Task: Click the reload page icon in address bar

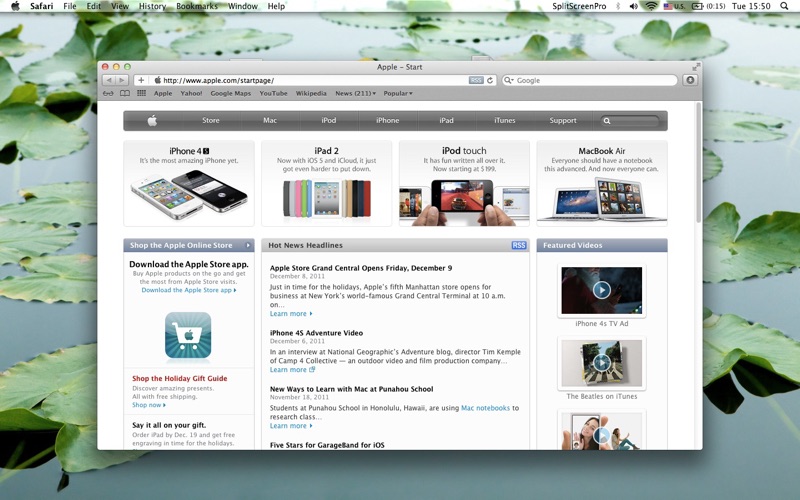Action: 490,80
